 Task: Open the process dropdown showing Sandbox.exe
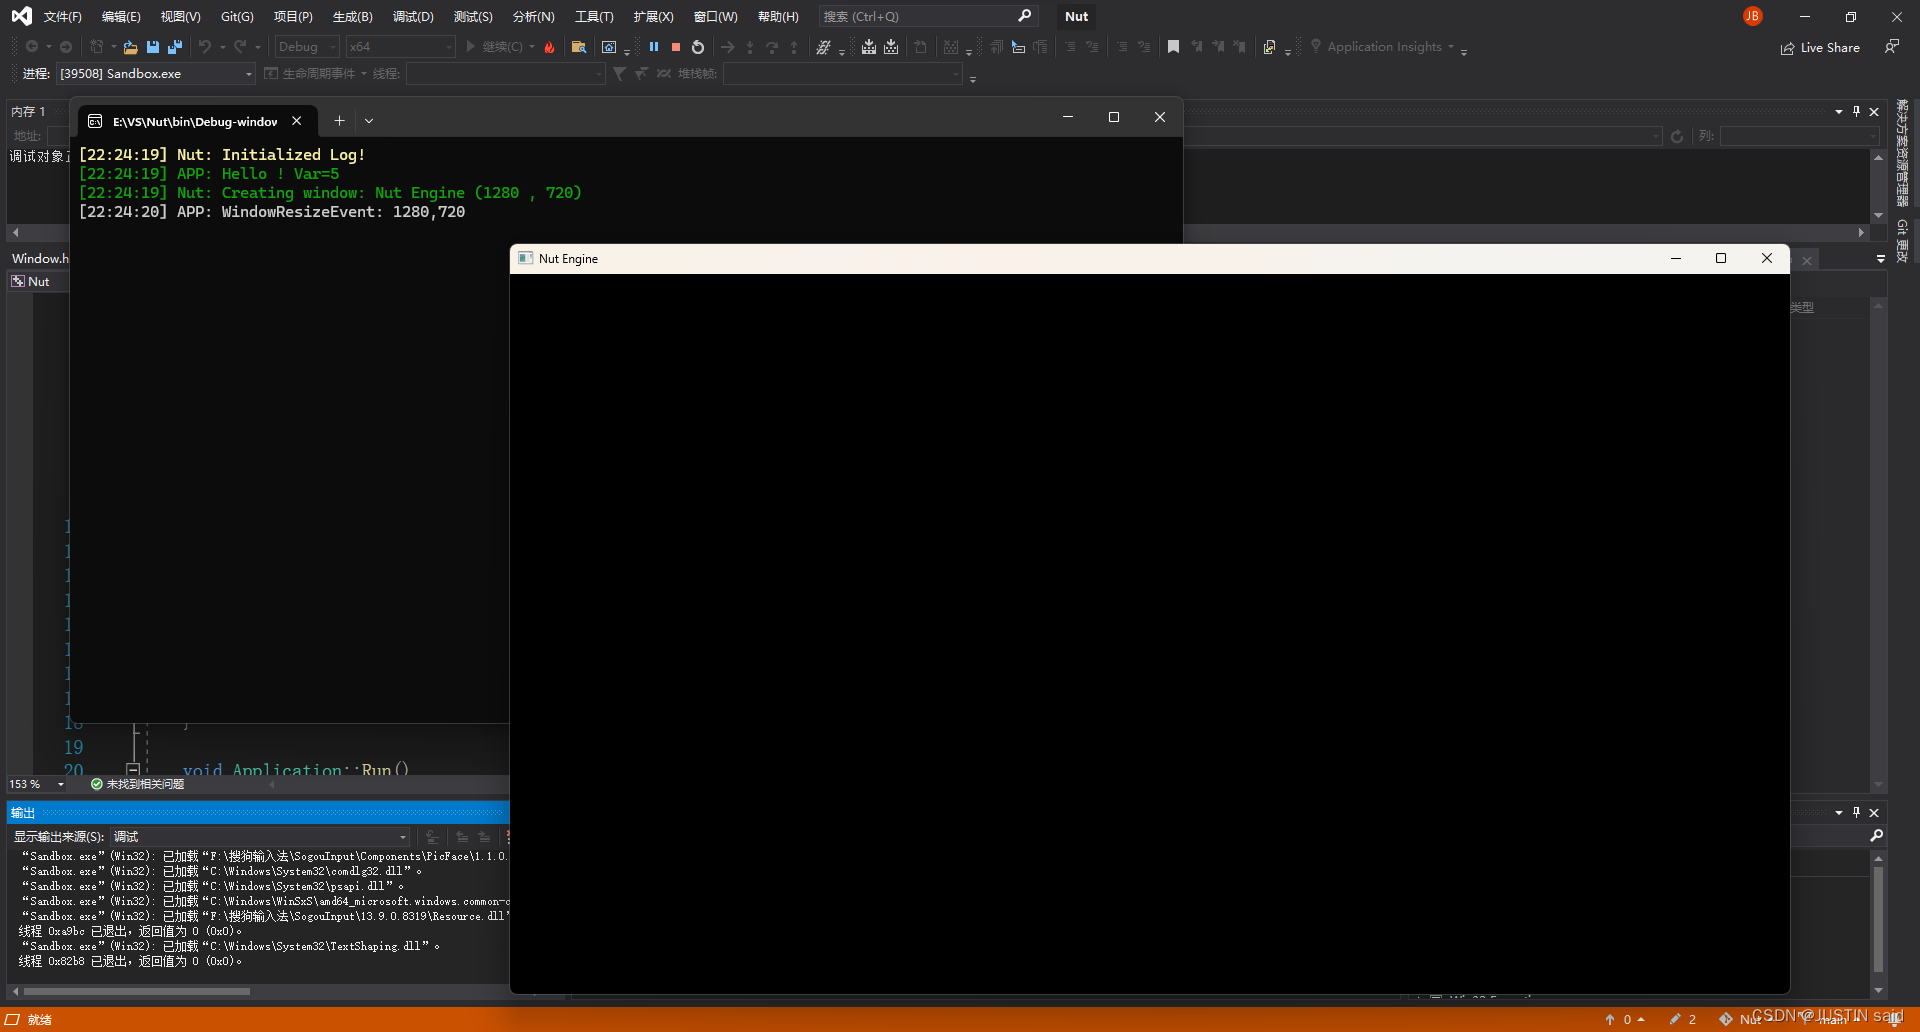[x=155, y=74]
